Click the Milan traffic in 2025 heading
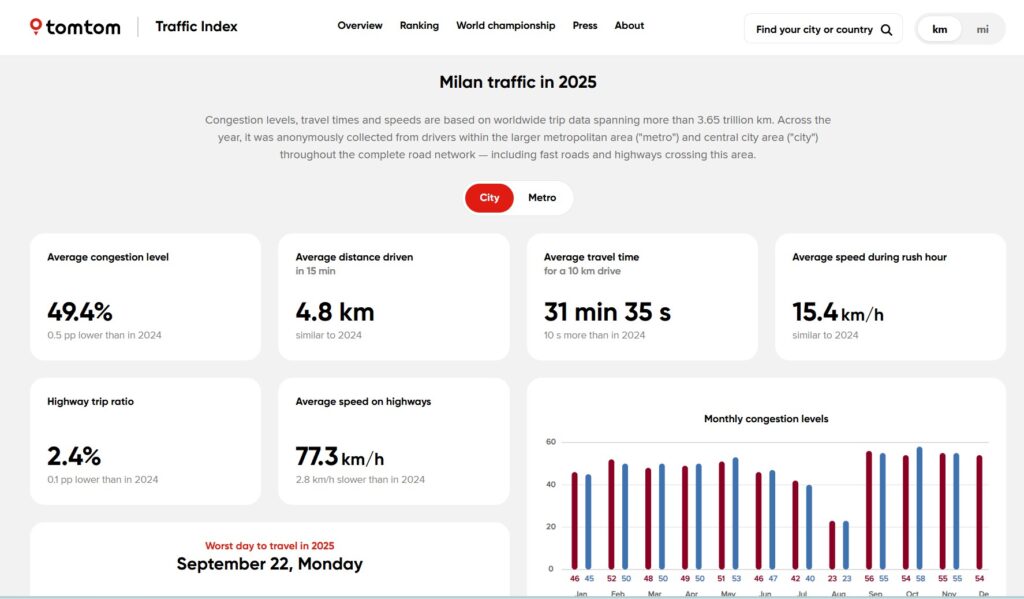This screenshot has width=1024, height=599. click(x=518, y=82)
